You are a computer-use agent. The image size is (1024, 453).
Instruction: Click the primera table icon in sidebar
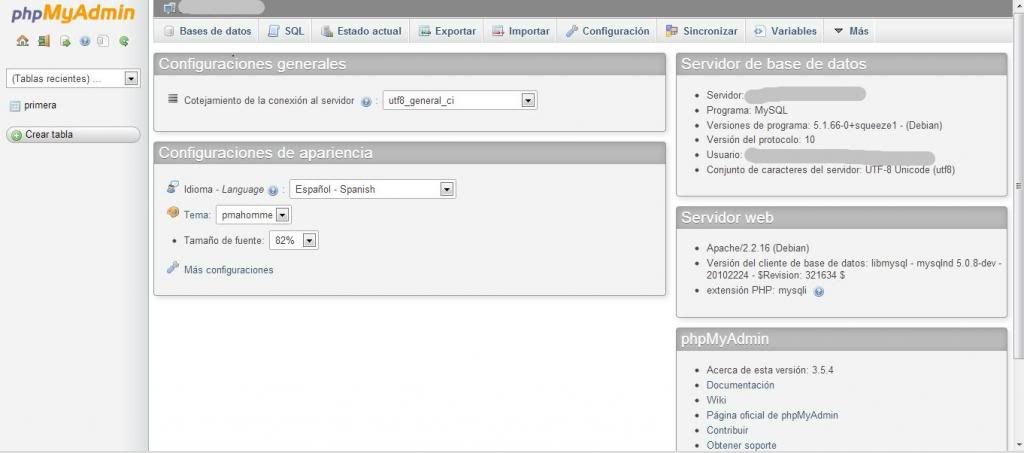click(15, 106)
